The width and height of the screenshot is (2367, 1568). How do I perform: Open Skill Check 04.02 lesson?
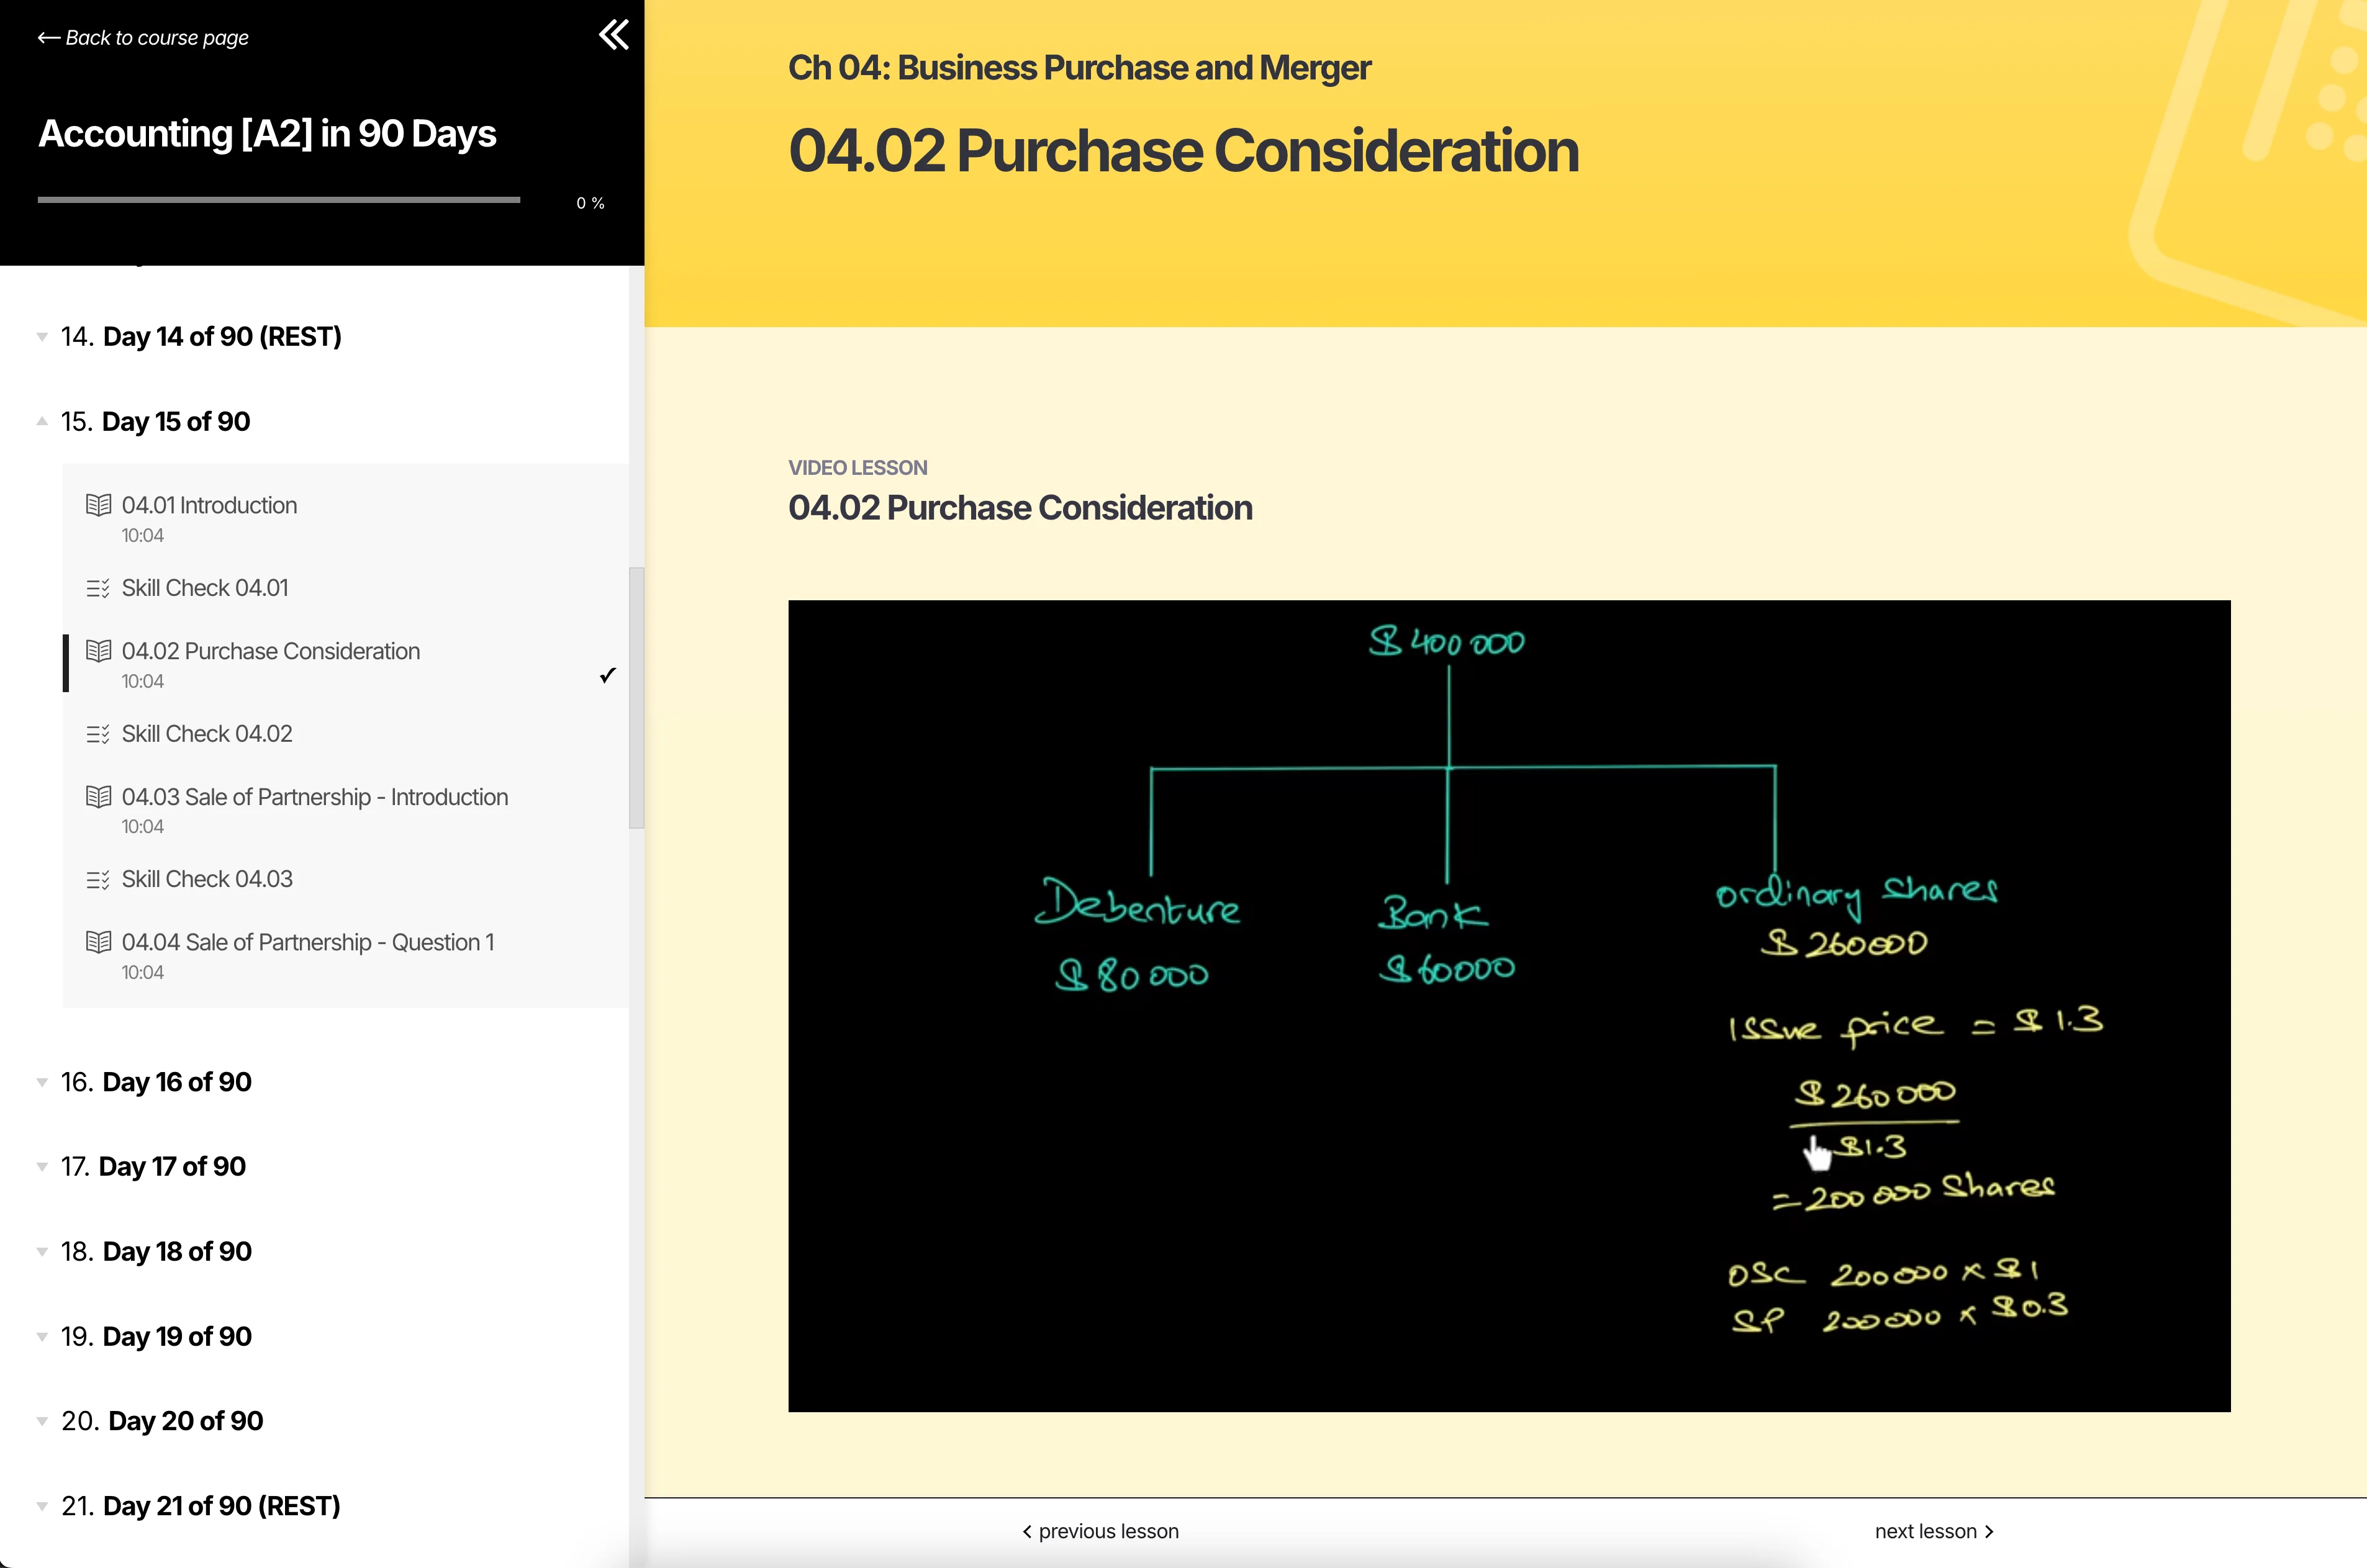pyautogui.click(x=207, y=734)
